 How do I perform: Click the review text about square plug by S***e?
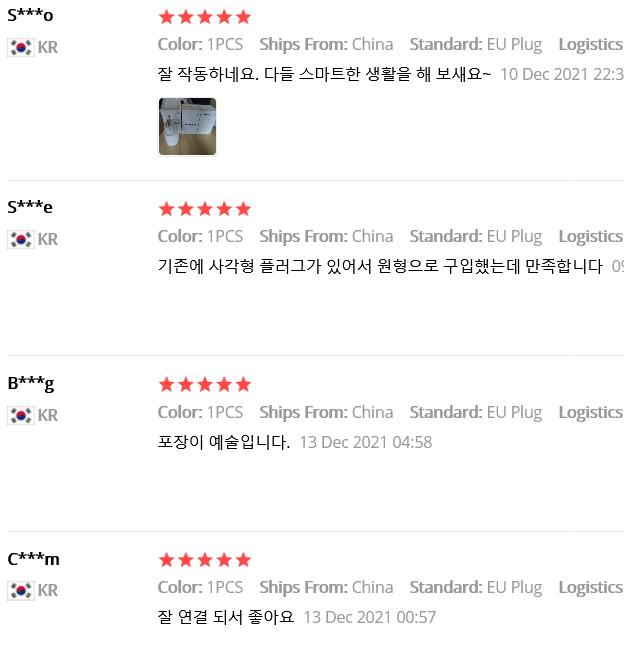coord(380,266)
